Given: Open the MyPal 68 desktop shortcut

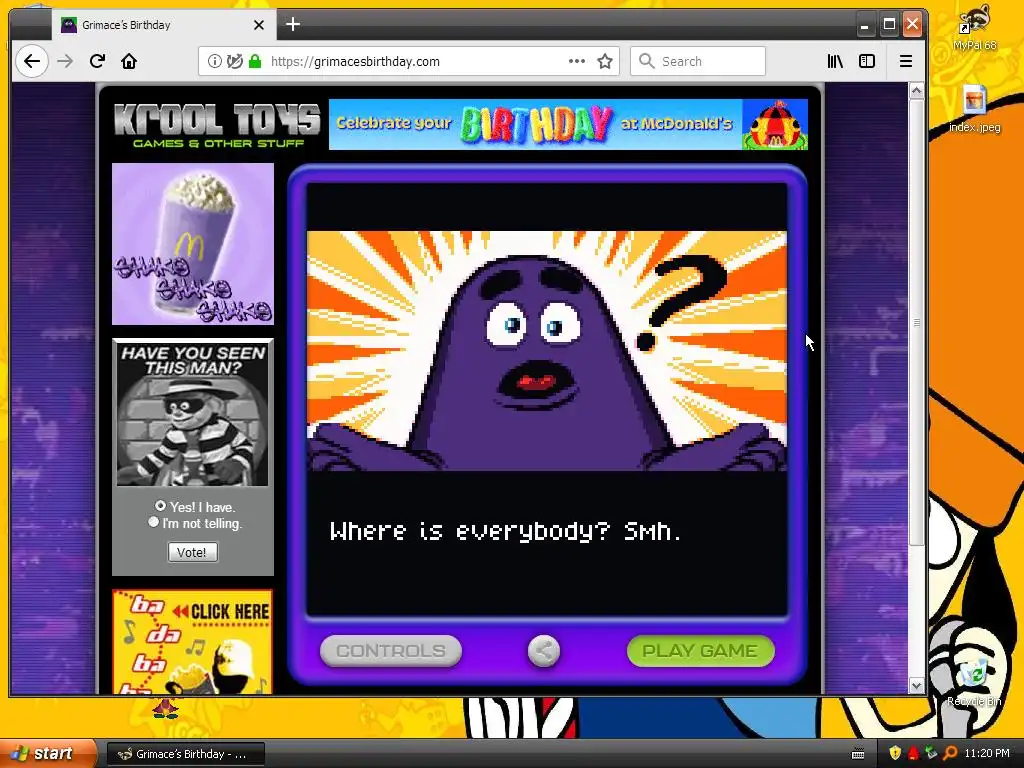Looking at the screenshot, I should pos(974,29).
